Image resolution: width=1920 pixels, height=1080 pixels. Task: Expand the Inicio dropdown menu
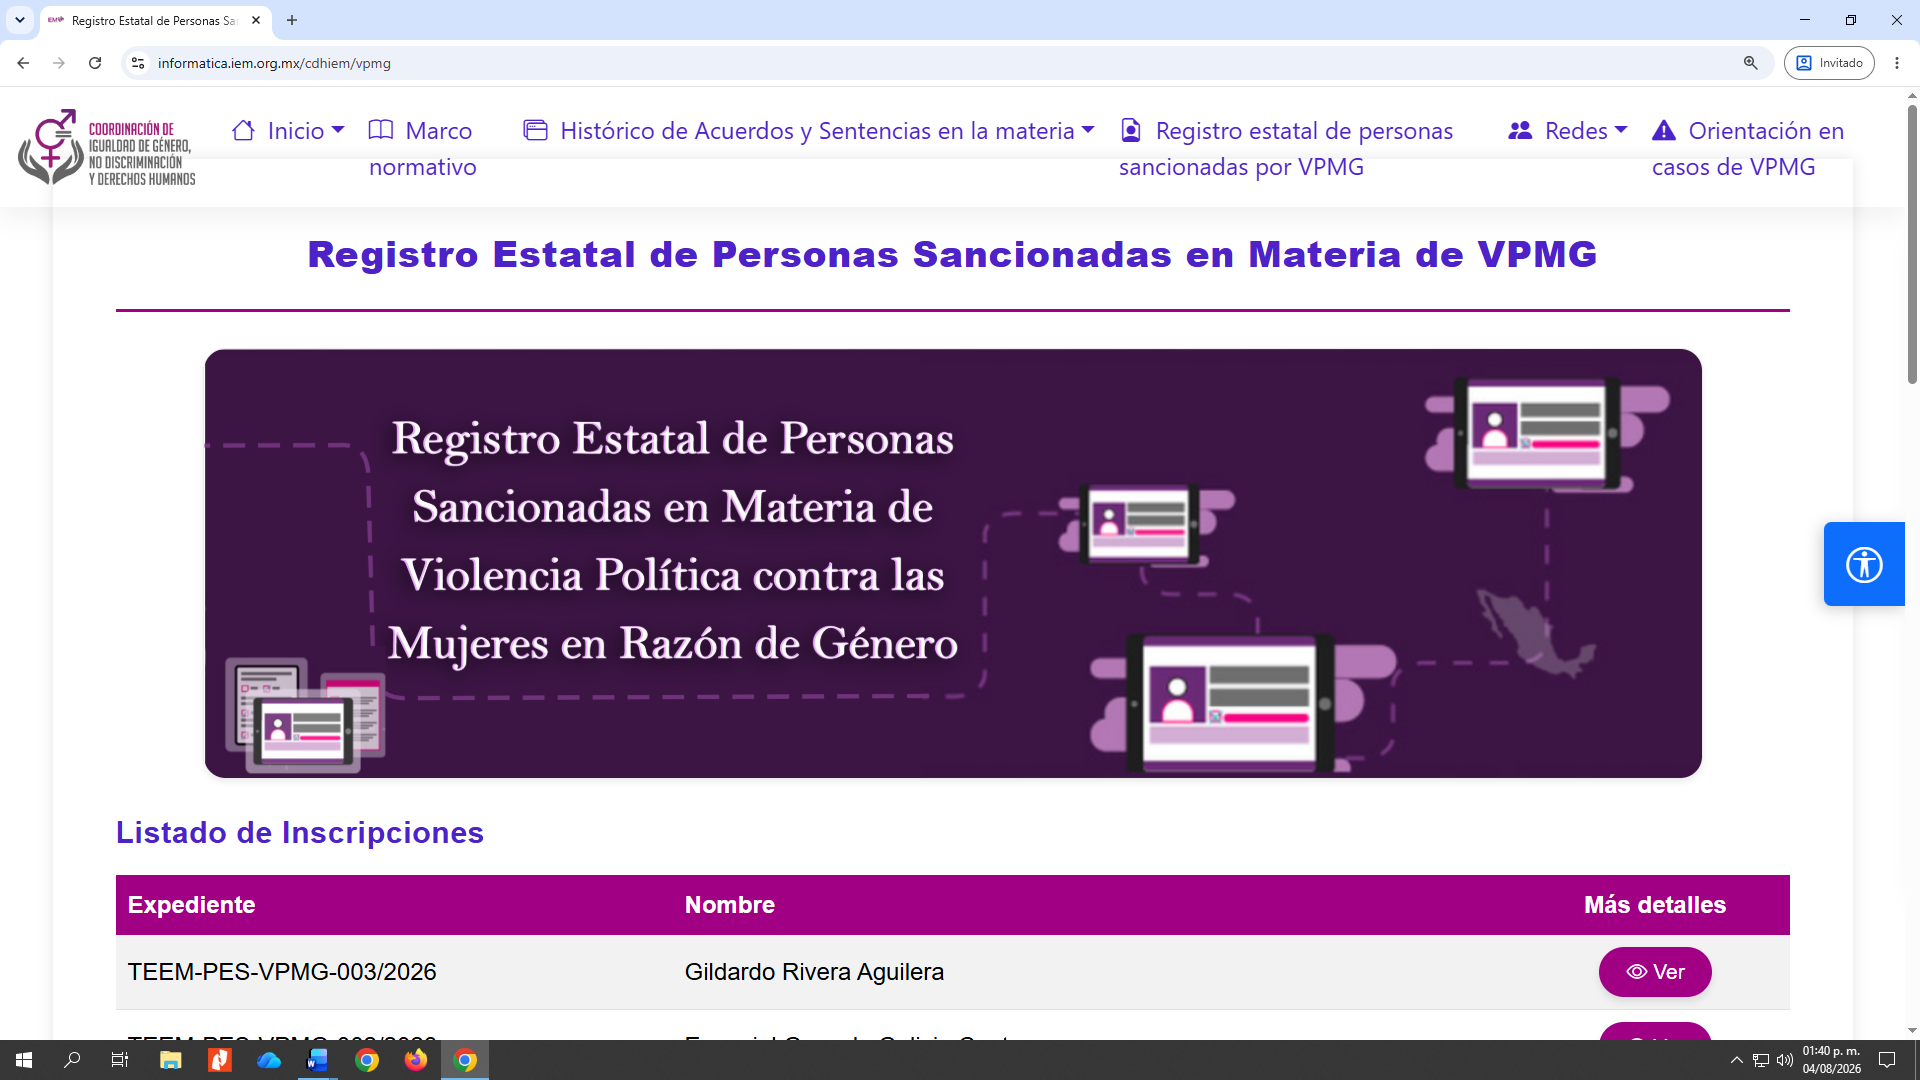pyautogui.click(x=288, y=131)
